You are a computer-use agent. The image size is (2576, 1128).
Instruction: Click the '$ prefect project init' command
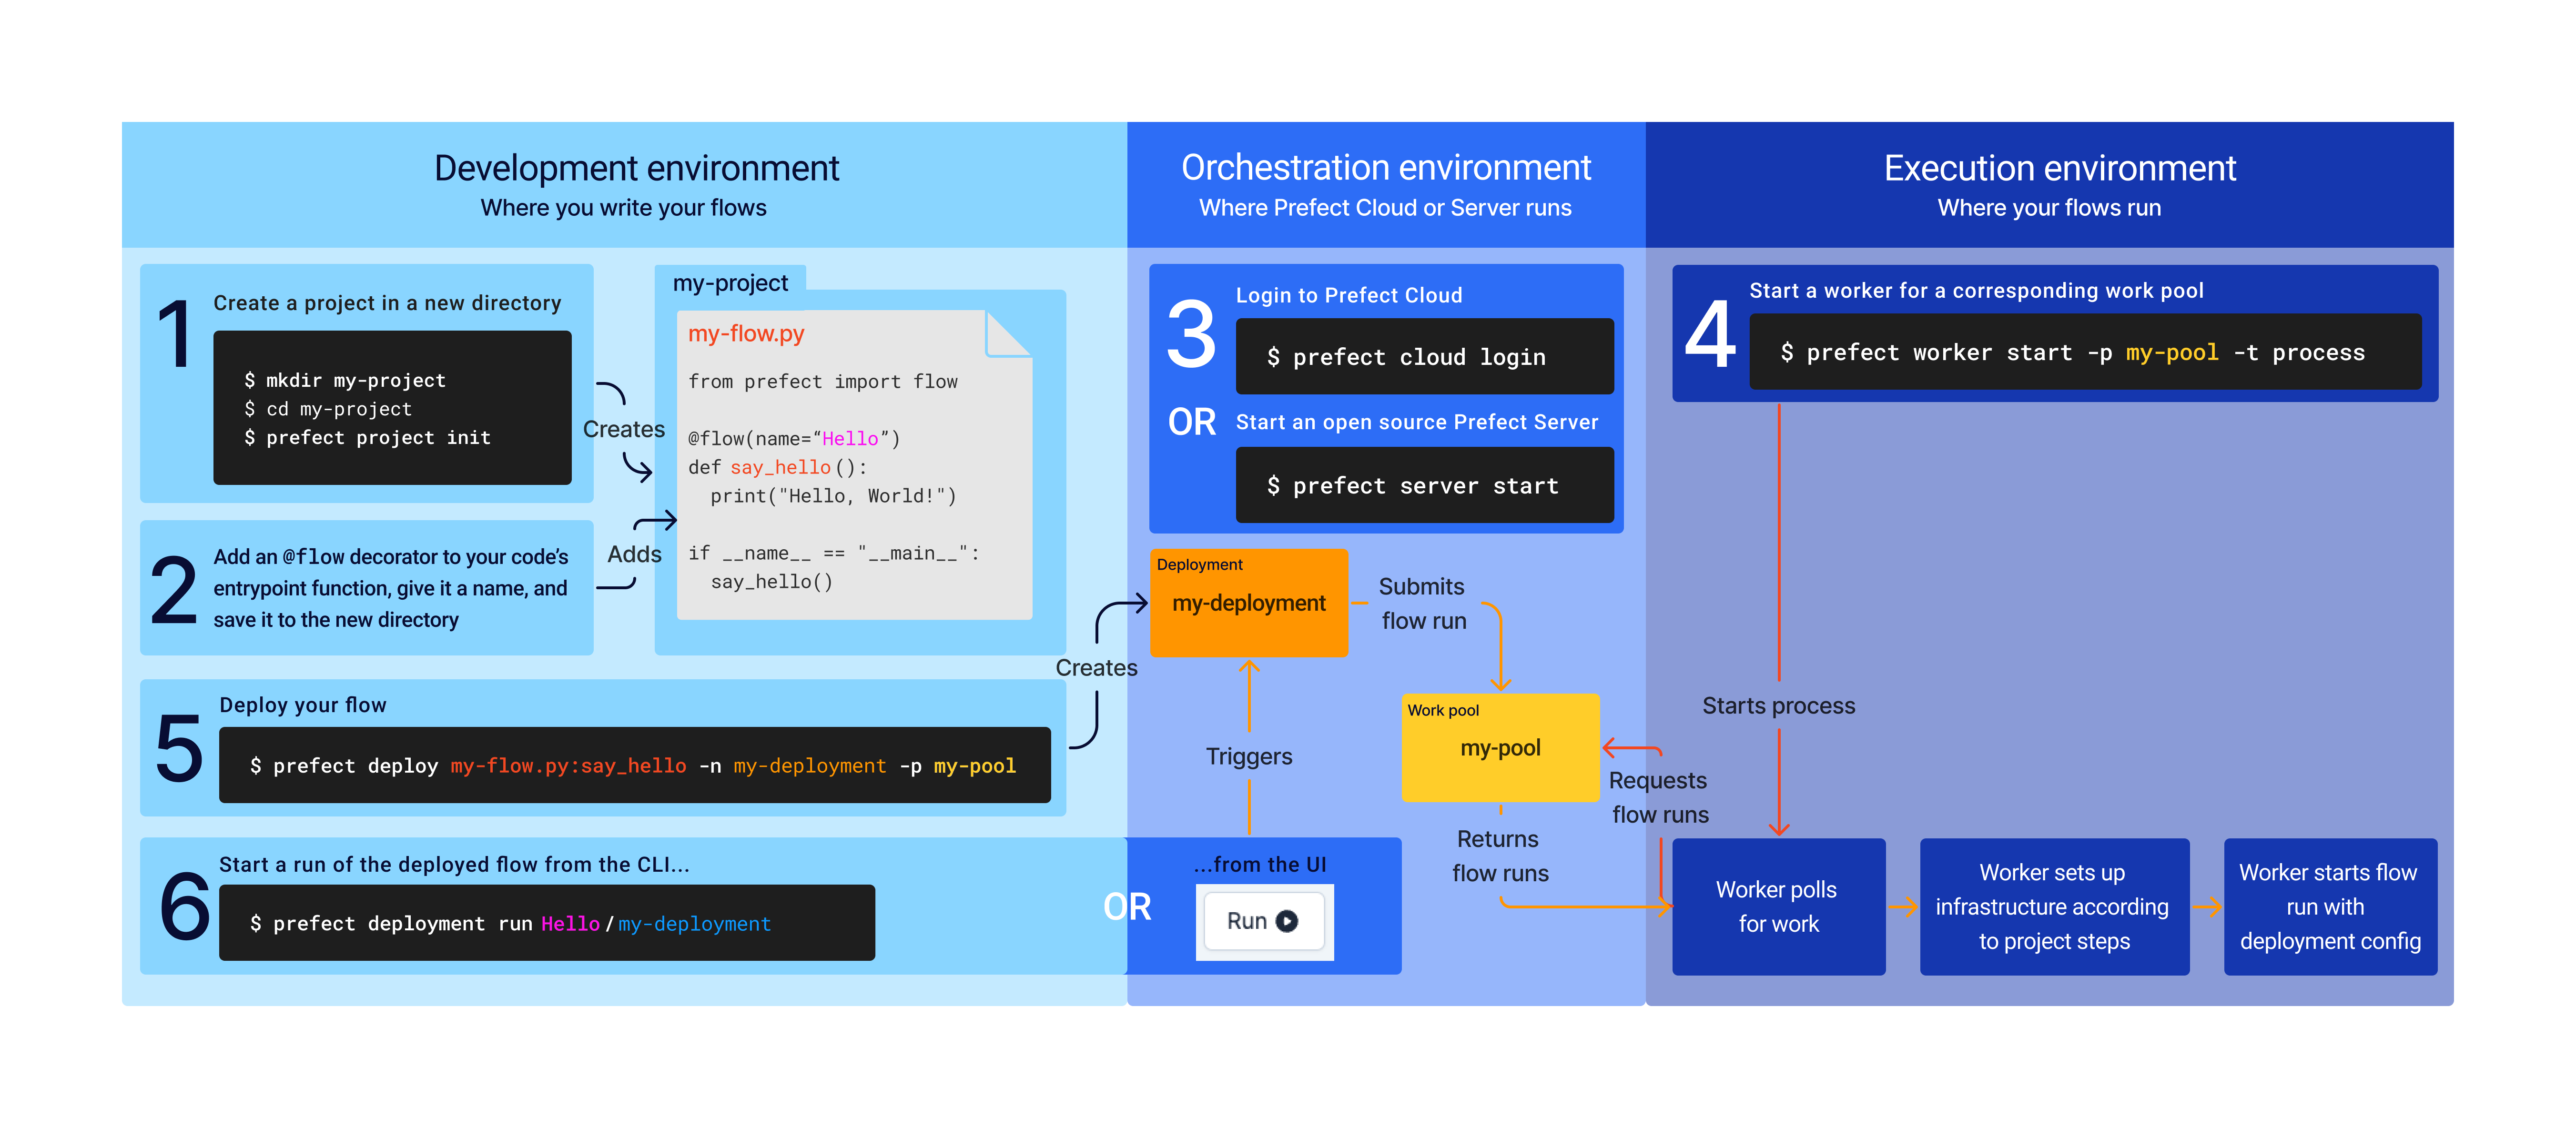pyautogui.click(x=367, y=438)
